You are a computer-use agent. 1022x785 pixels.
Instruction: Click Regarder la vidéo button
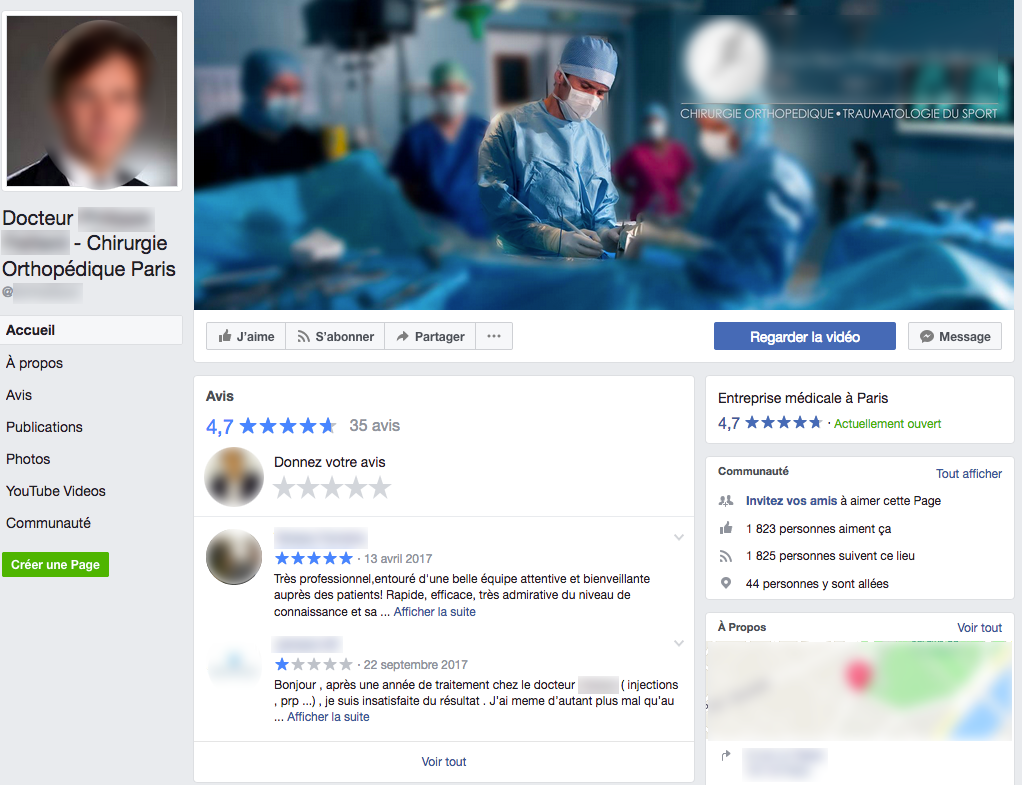(805, 336)
